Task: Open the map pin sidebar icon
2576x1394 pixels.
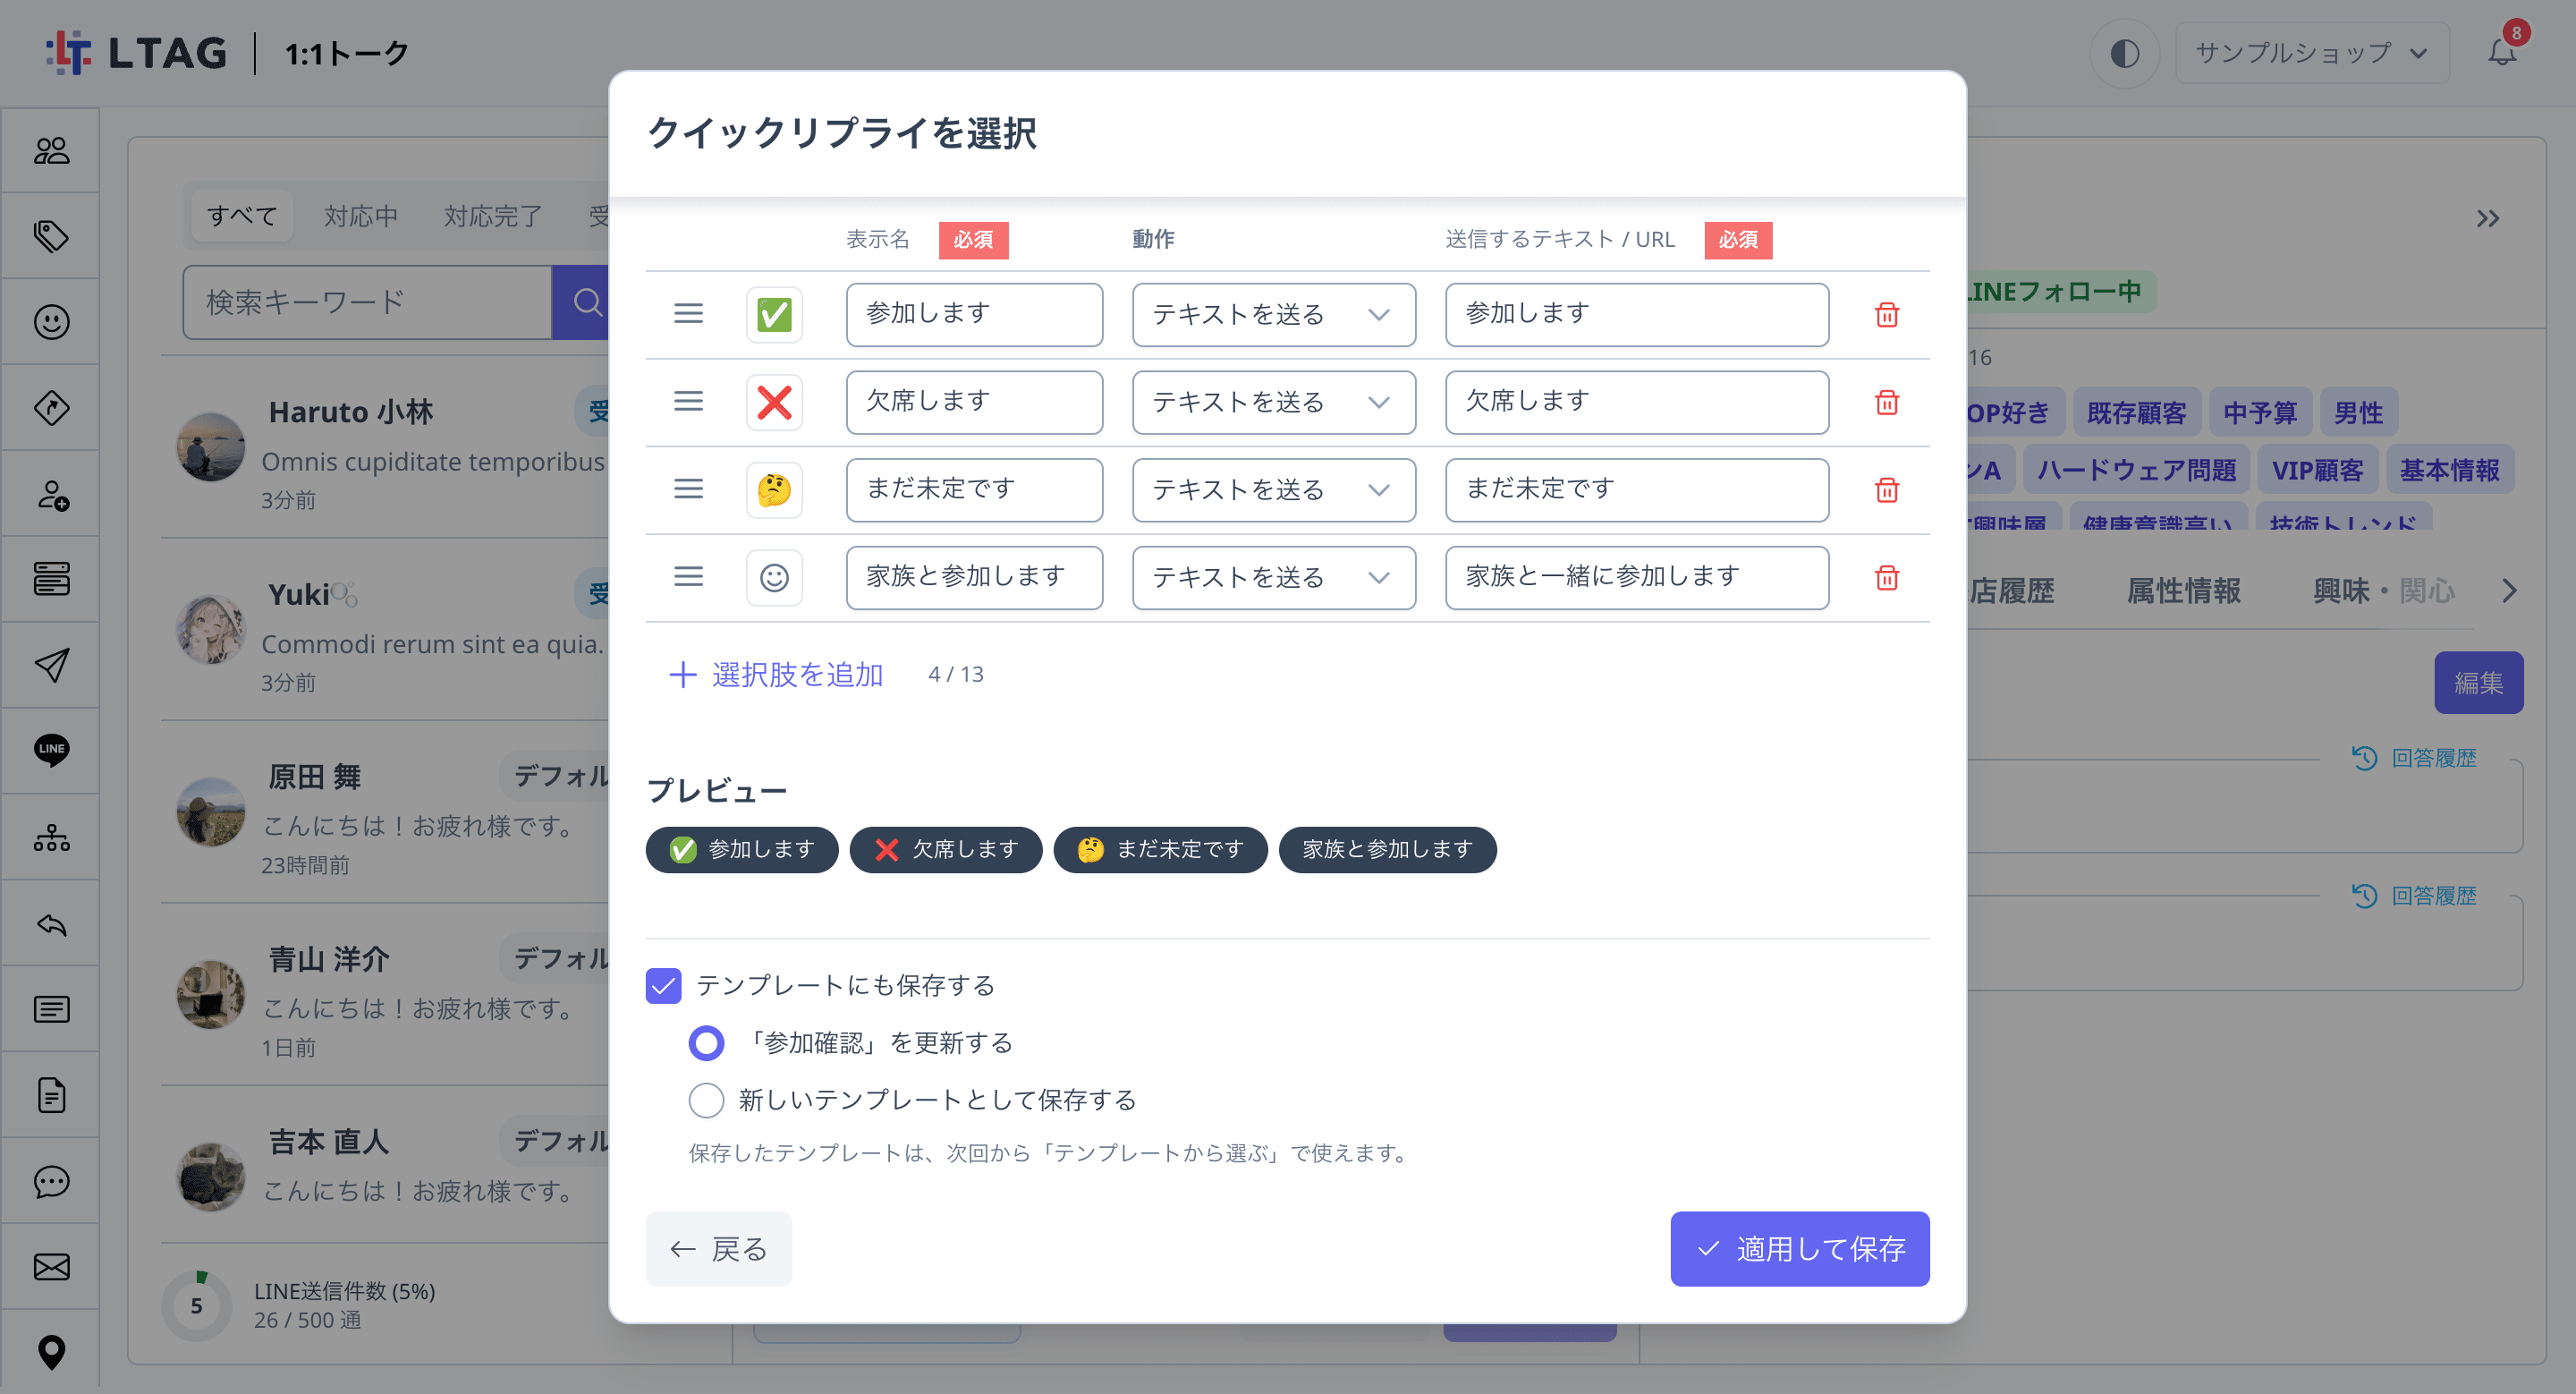Action: [51, 1352]
